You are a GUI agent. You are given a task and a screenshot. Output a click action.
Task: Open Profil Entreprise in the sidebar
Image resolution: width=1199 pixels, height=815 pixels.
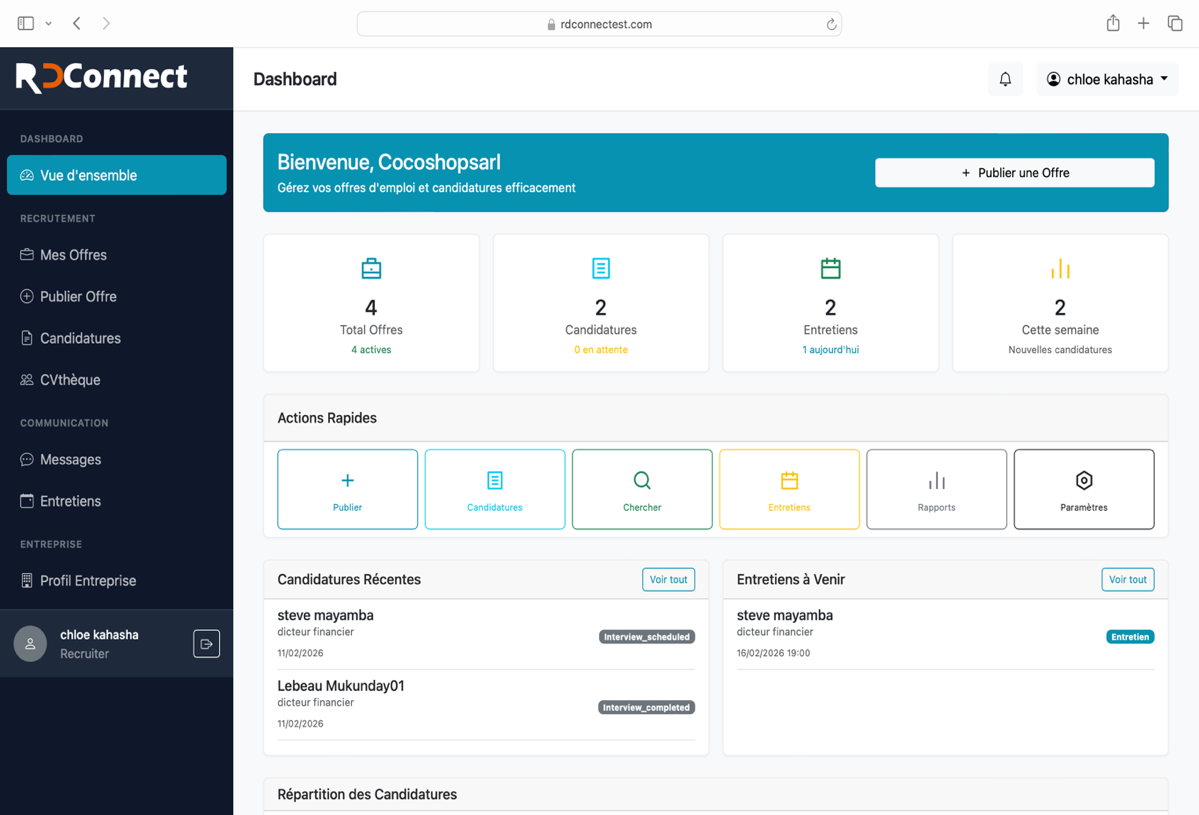click(88, 581)
